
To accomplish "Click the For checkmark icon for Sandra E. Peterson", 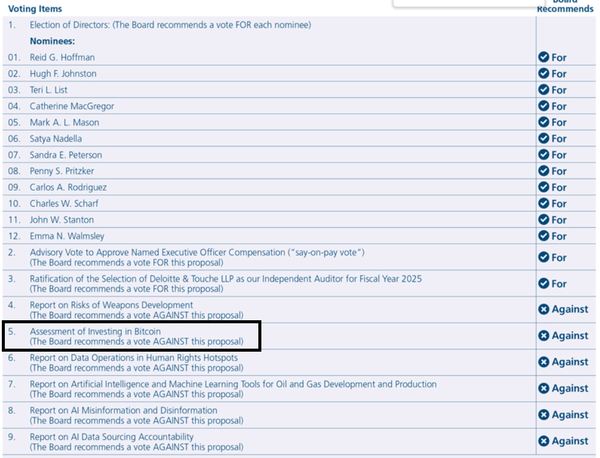I will tap(543, 155).
